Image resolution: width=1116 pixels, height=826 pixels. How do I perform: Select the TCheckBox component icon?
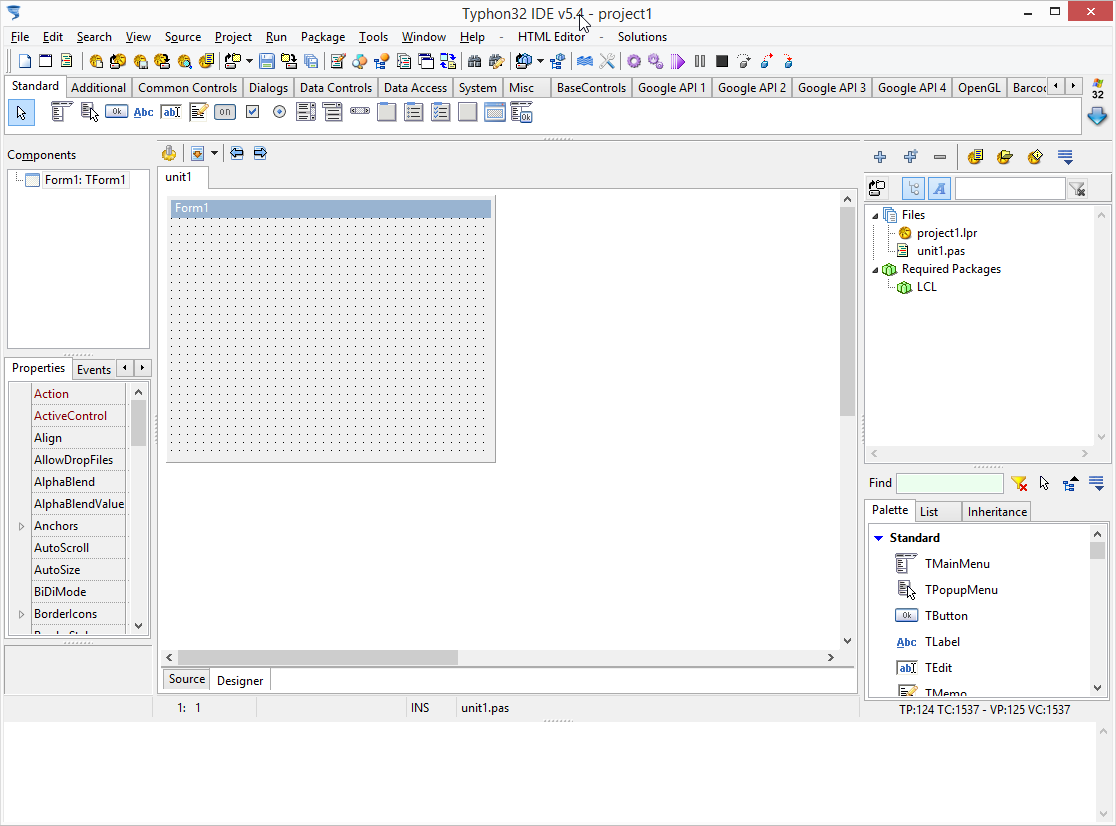point(252,112)
